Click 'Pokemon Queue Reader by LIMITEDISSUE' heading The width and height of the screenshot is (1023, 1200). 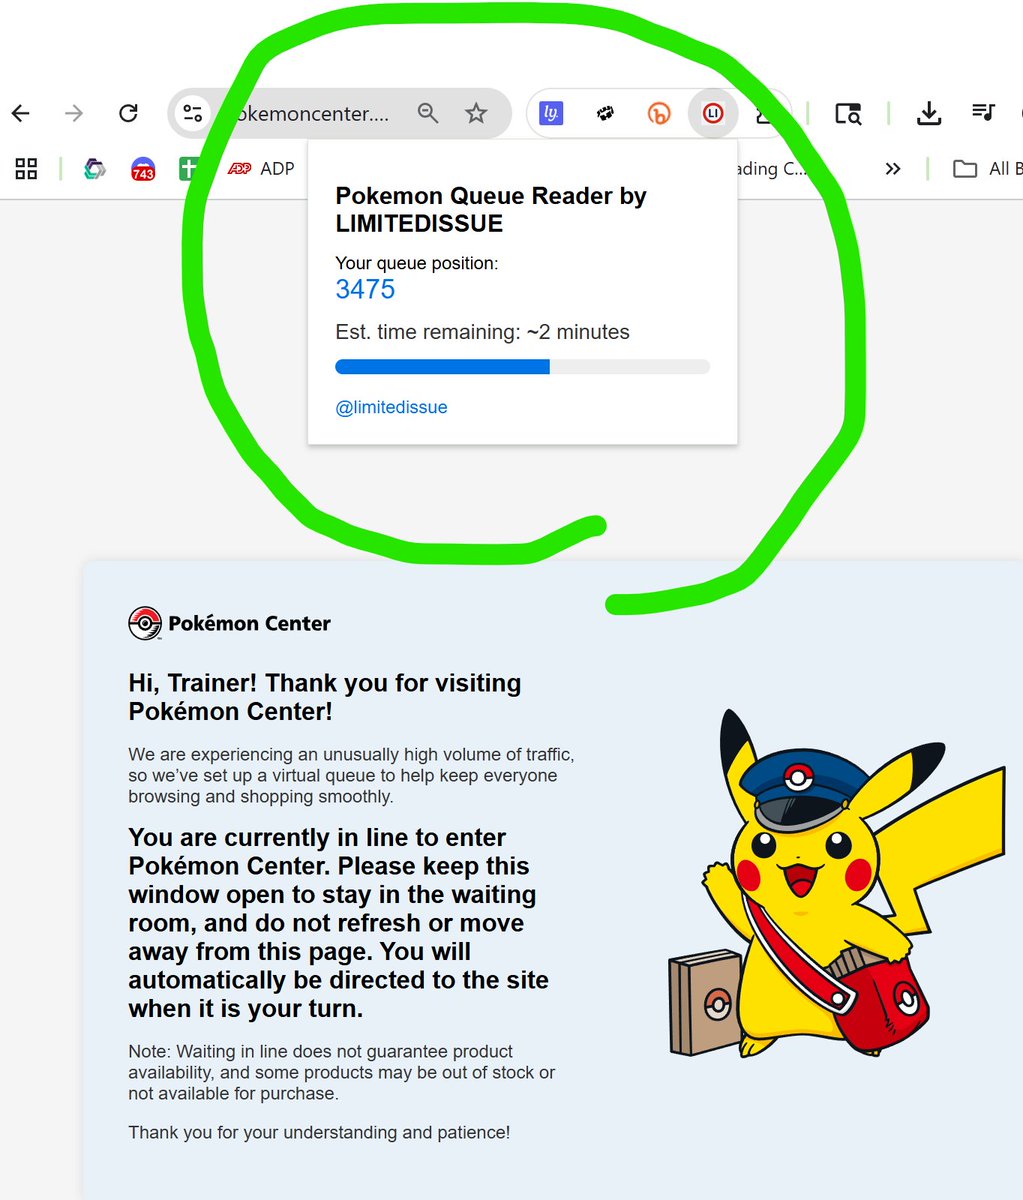[x=491, y=210]
